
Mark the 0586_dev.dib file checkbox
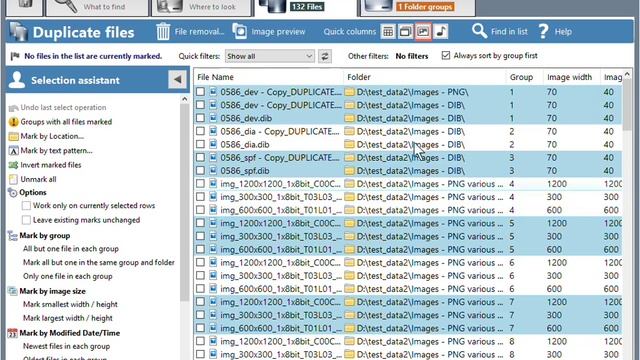tap(200, 118)
